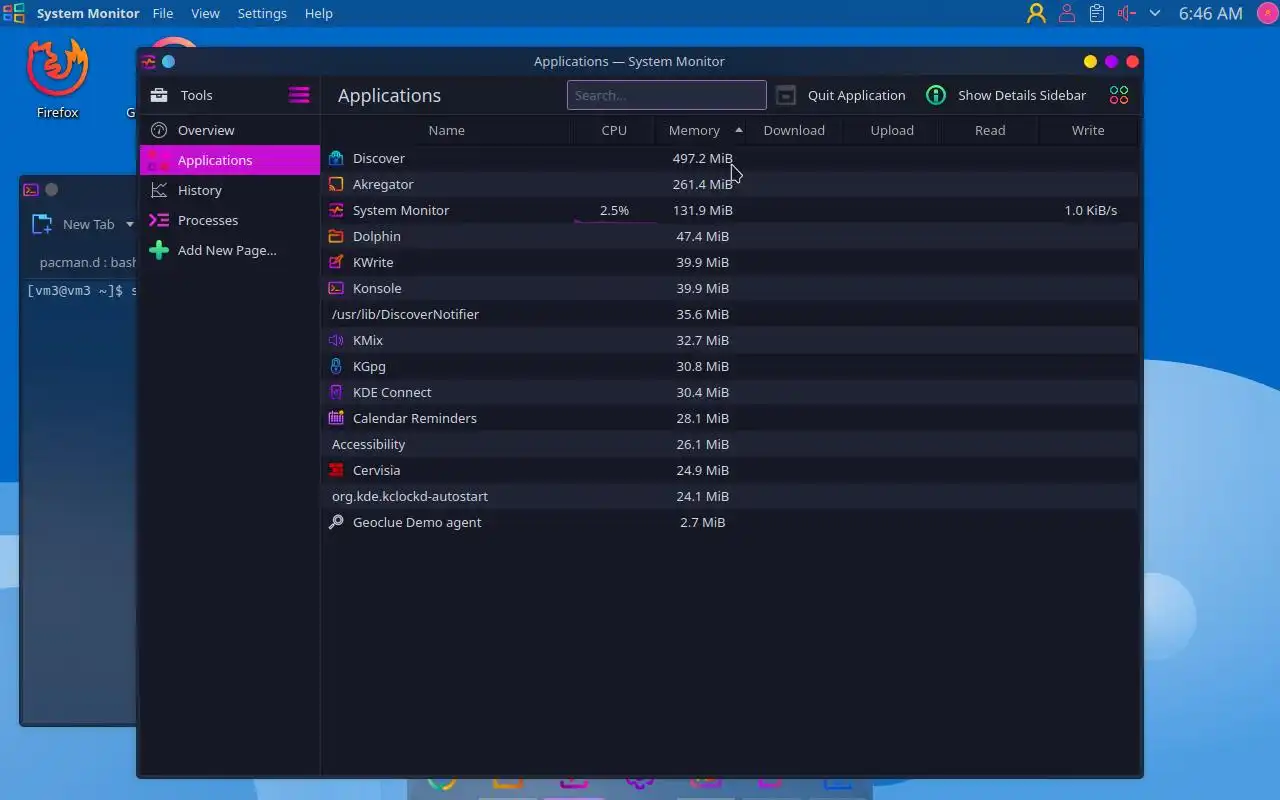This screenshot has height=800, width=1280.
Task: Switch to the Overview page
Action: 230,130
